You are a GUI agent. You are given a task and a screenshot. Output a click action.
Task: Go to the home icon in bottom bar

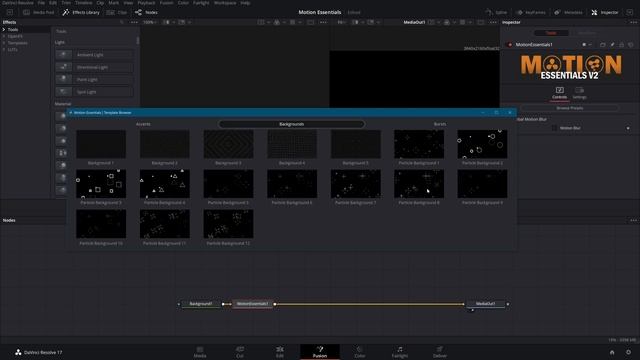click(x=612, y=352)
